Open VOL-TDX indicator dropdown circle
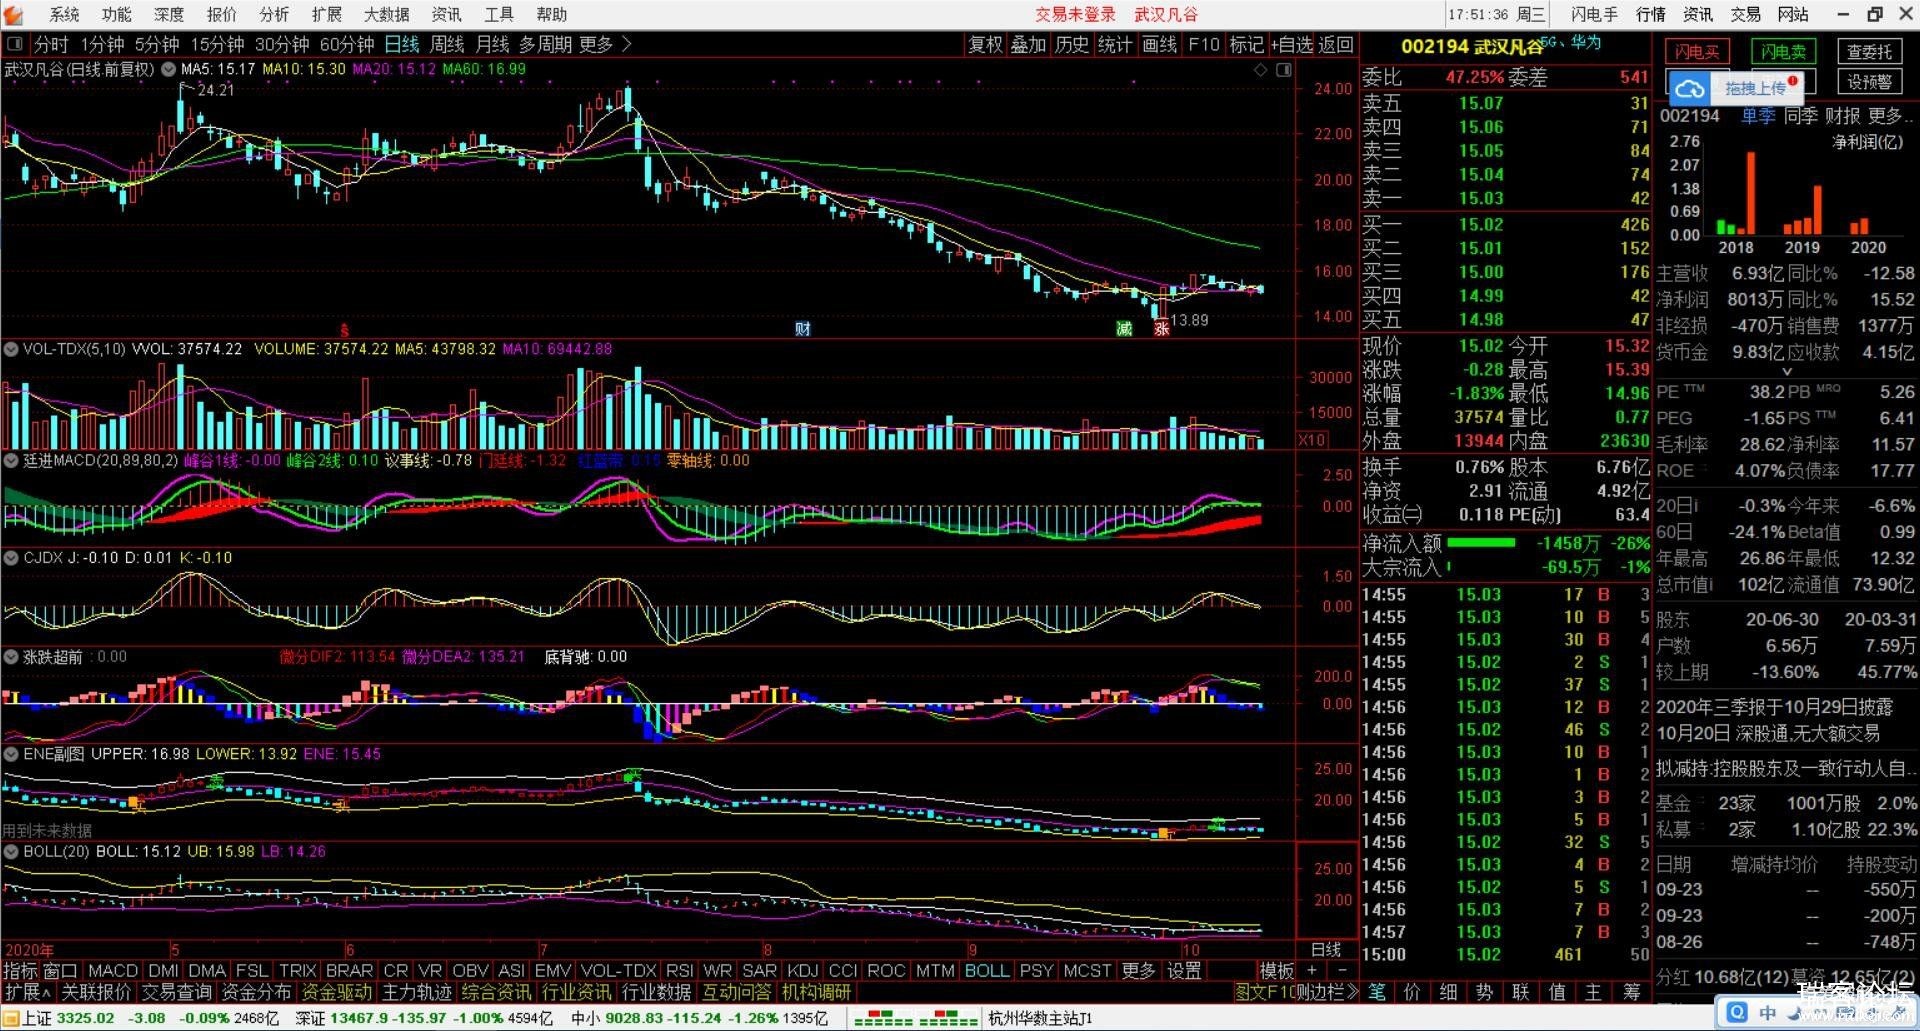This screenshot has width=1920, height=1031. point(11,349)
